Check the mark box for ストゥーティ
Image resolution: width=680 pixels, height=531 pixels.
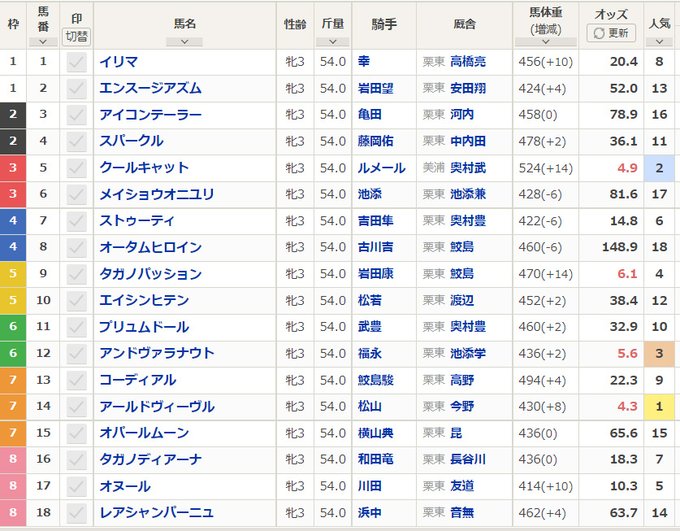click(76, 221)
